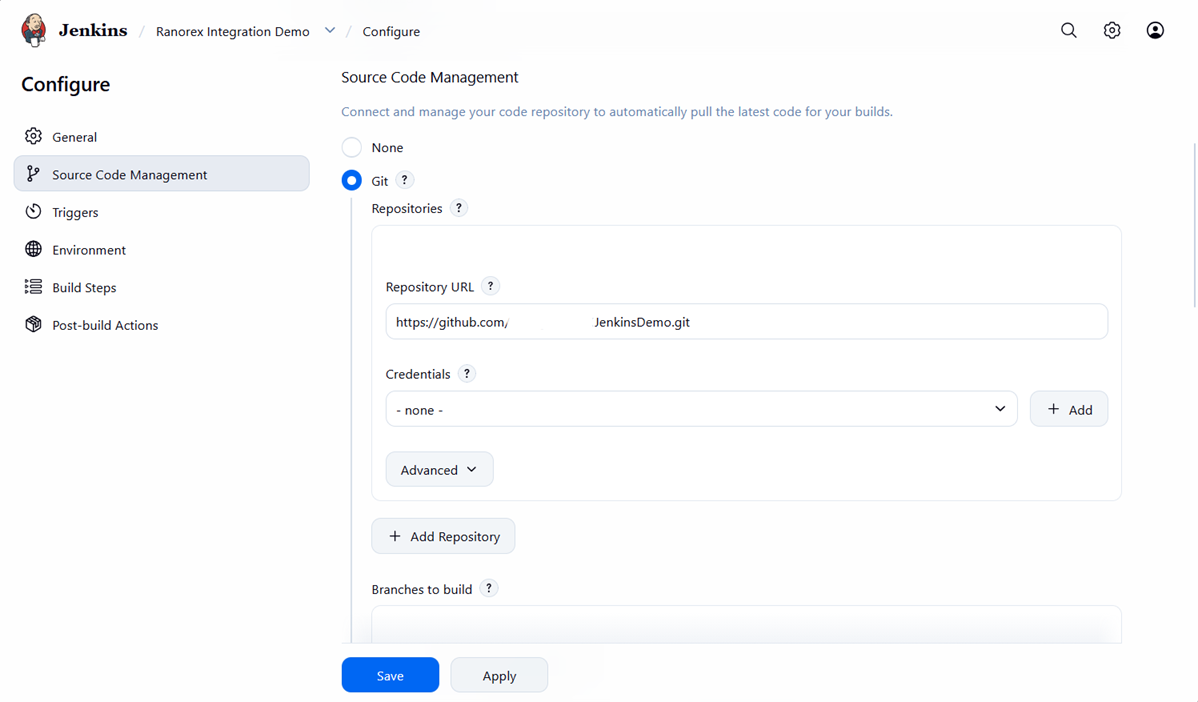1198x702 pixels.
Task: Apply the configuration changes
Action: click(499, 675)
